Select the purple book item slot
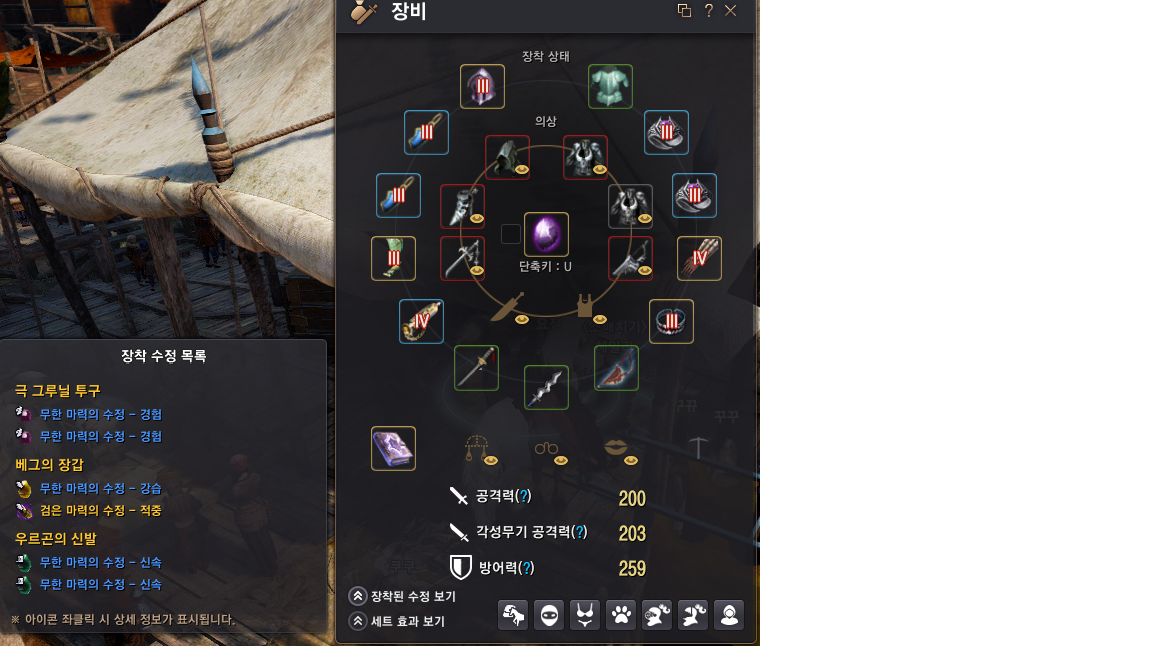1152x648 pixels. [x=393, y=448]
